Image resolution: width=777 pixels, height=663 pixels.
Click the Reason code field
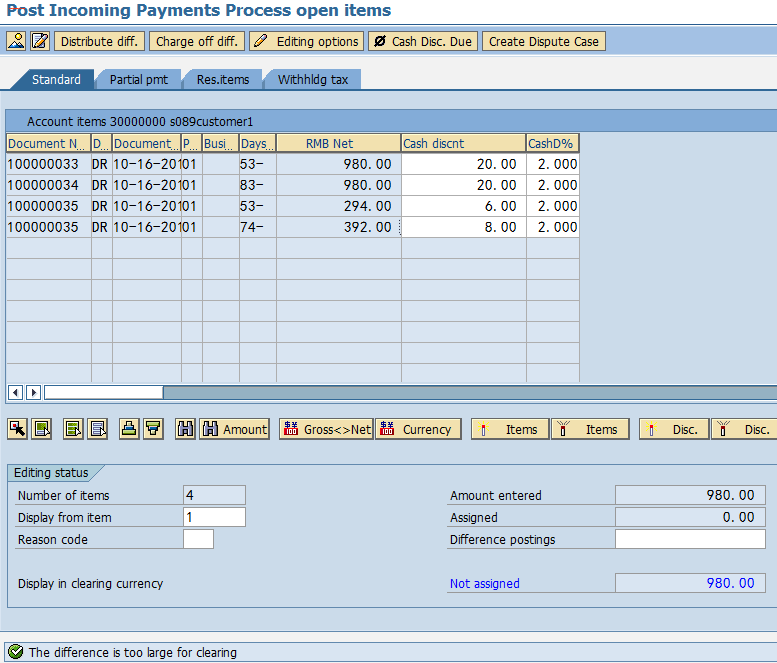pyautogui.click(x=198, y=539)
